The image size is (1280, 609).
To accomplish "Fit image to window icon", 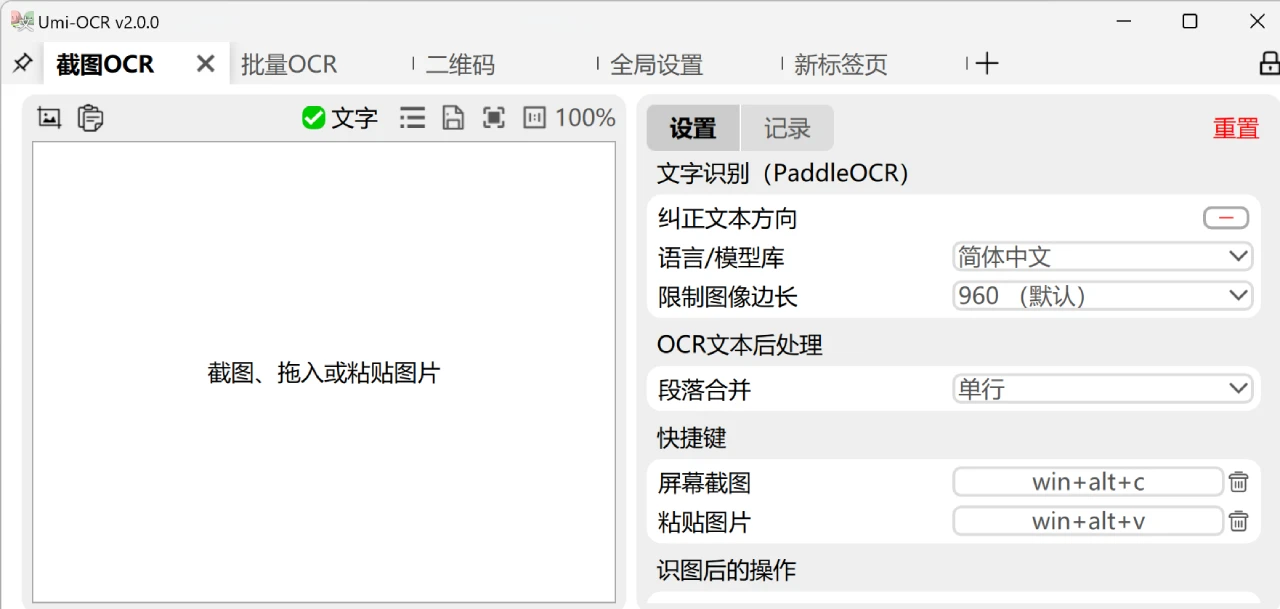I will pyautogui.click(x=494, y=118).
